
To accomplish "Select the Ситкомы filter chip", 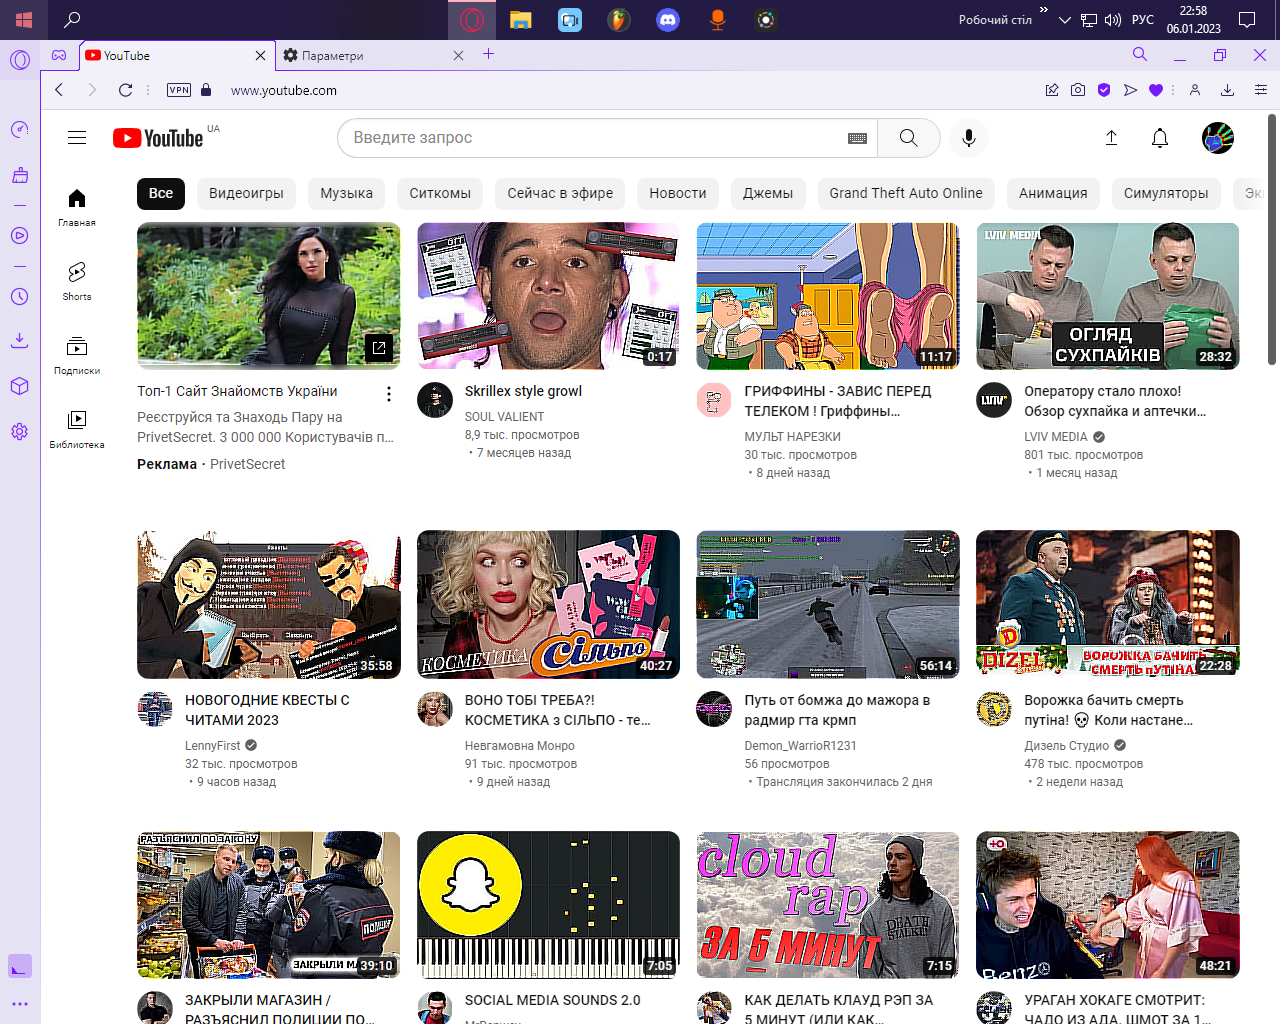I will (x=440, y=193).
